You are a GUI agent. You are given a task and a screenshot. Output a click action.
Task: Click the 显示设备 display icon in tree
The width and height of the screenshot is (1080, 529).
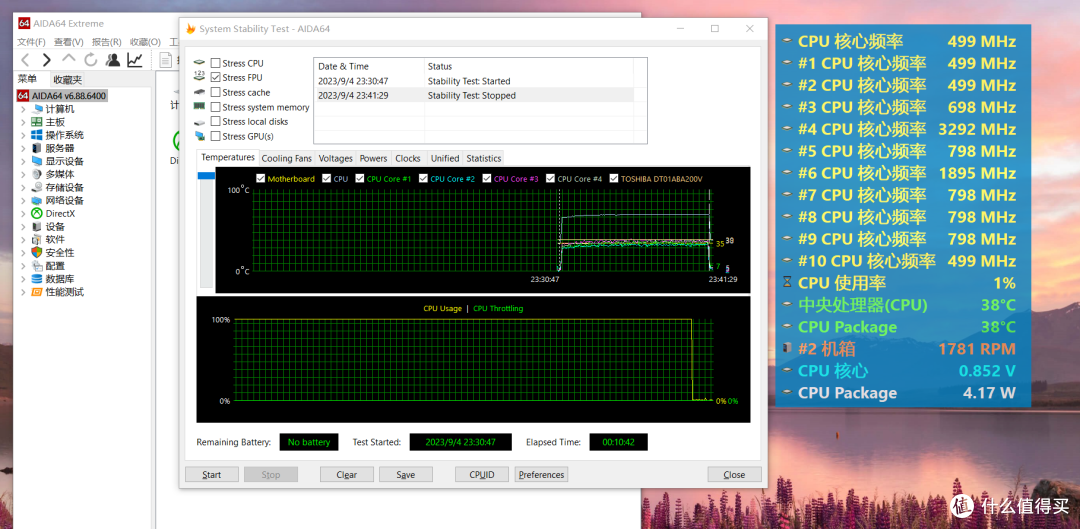37,161
